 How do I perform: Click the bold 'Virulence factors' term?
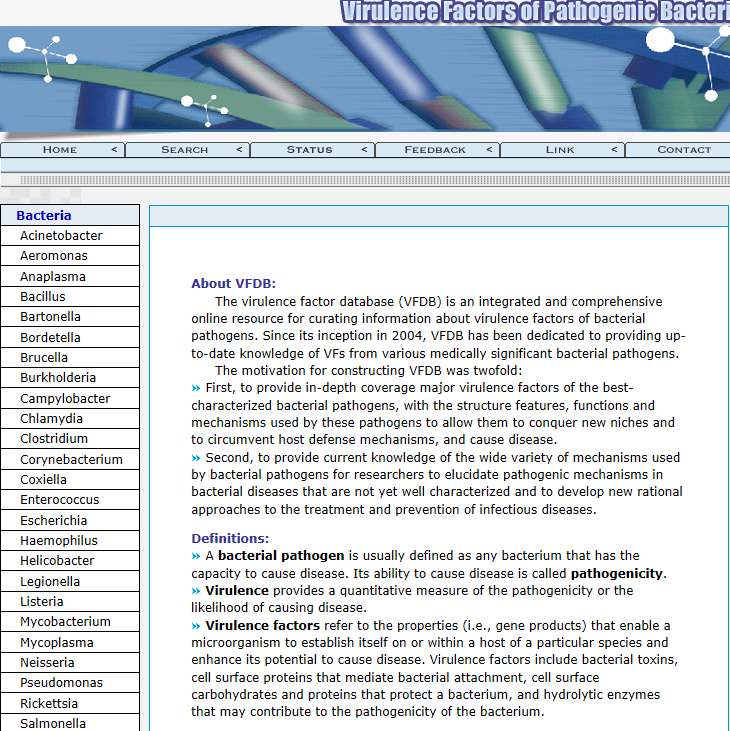(262, 626)
